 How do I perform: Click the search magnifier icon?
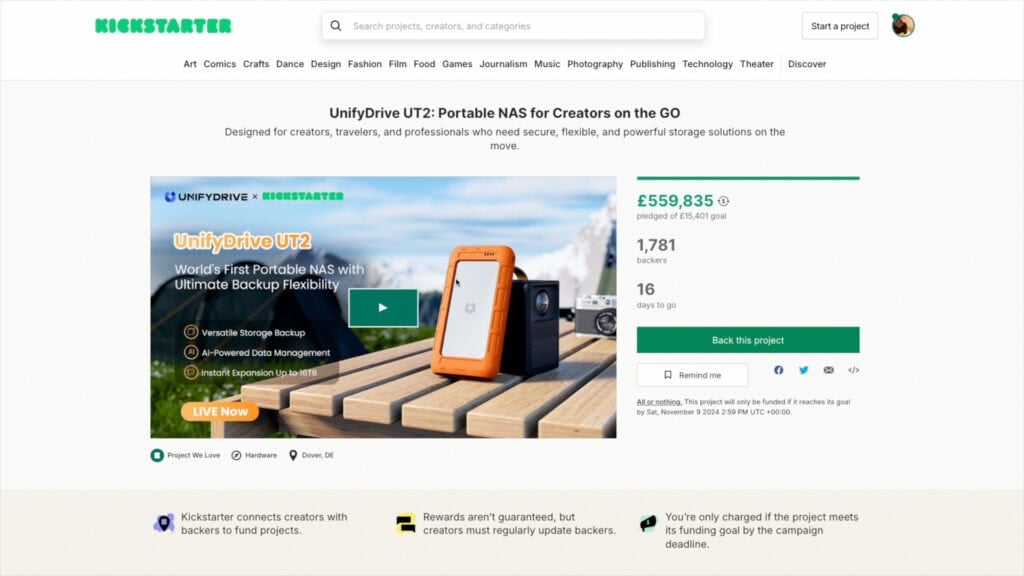(336, 26)
